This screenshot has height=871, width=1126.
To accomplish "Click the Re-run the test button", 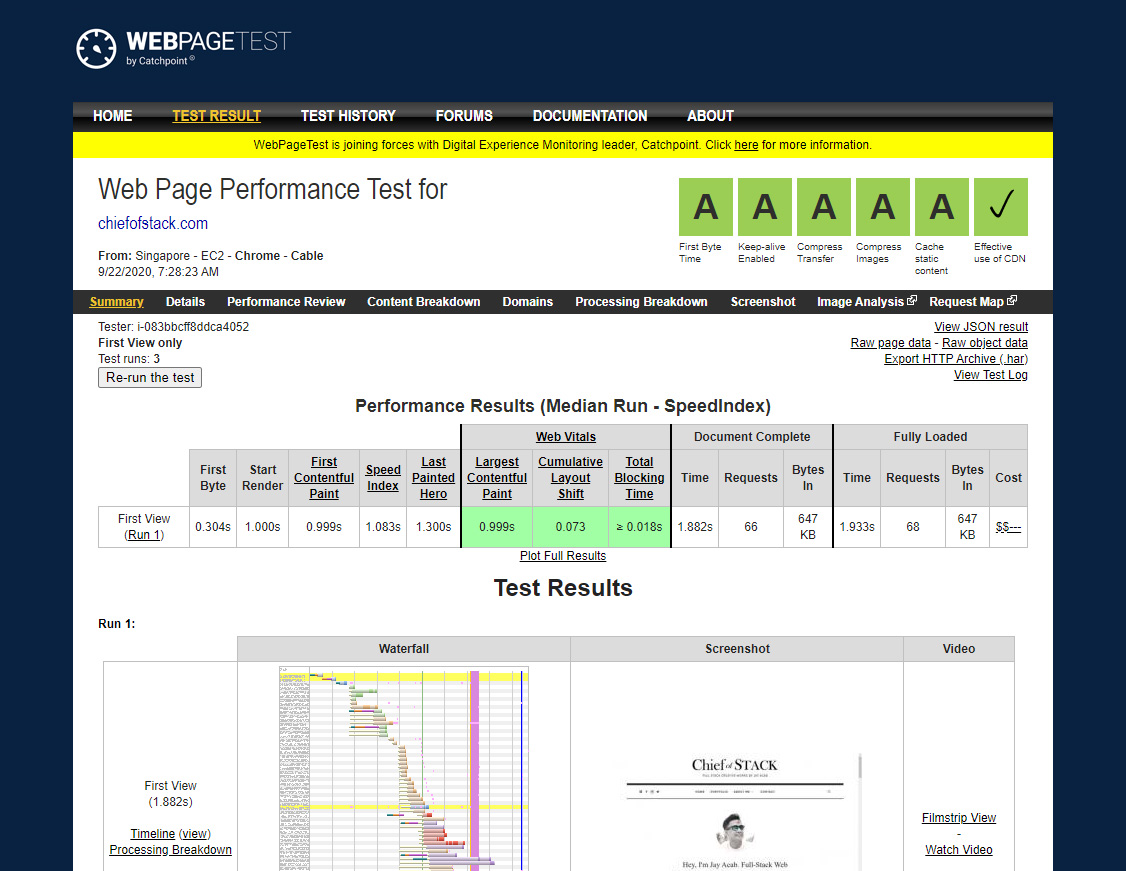I will pos(150,378).
